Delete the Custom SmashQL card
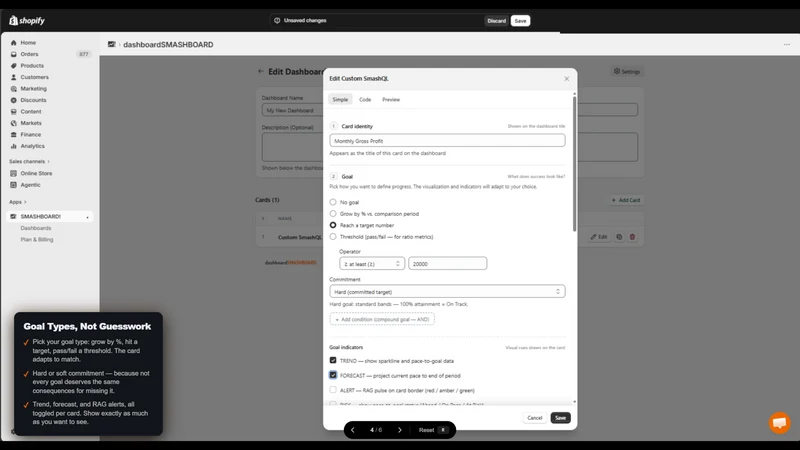The image size is (800, 450). click(632, 237)
